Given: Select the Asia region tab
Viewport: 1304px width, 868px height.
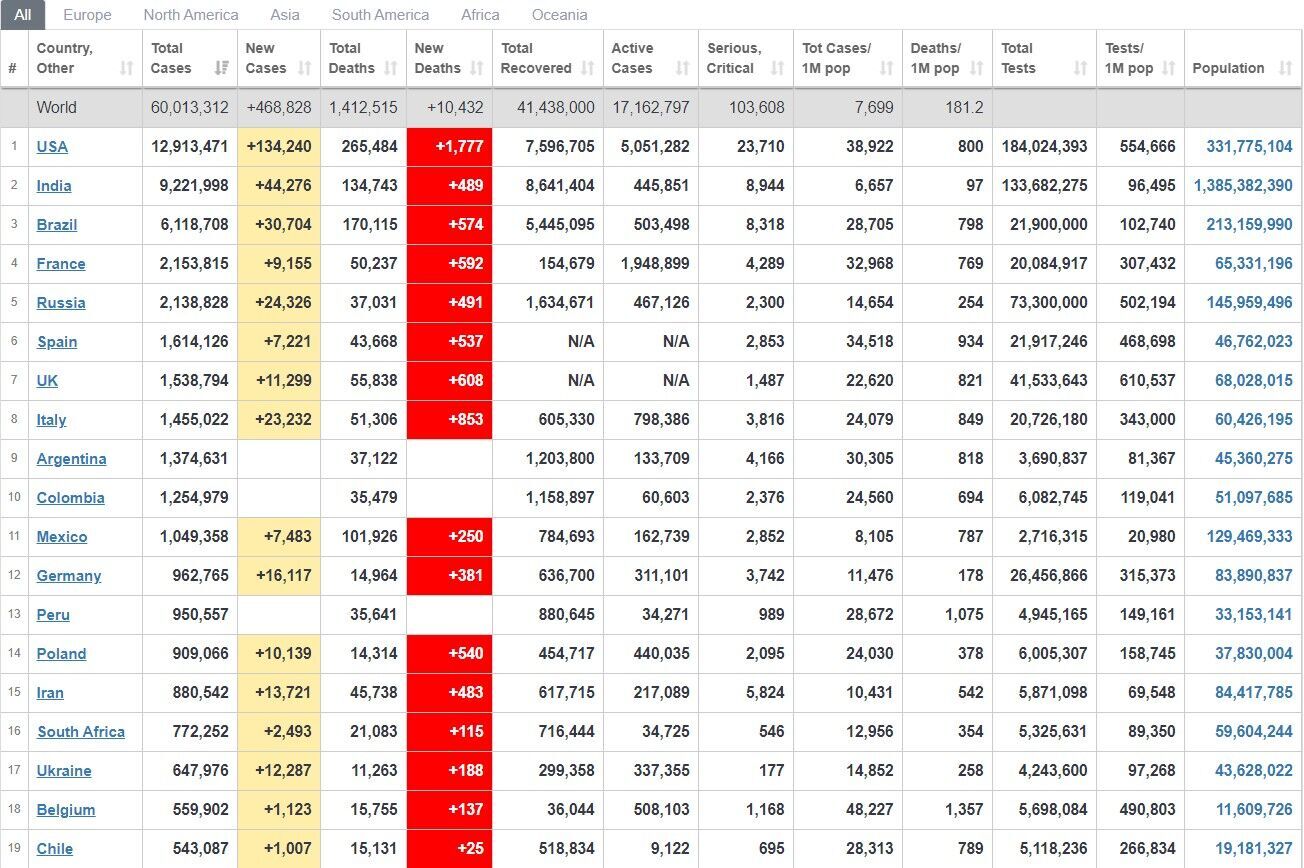Looking at the screenshot, I should tap(285, 15).
